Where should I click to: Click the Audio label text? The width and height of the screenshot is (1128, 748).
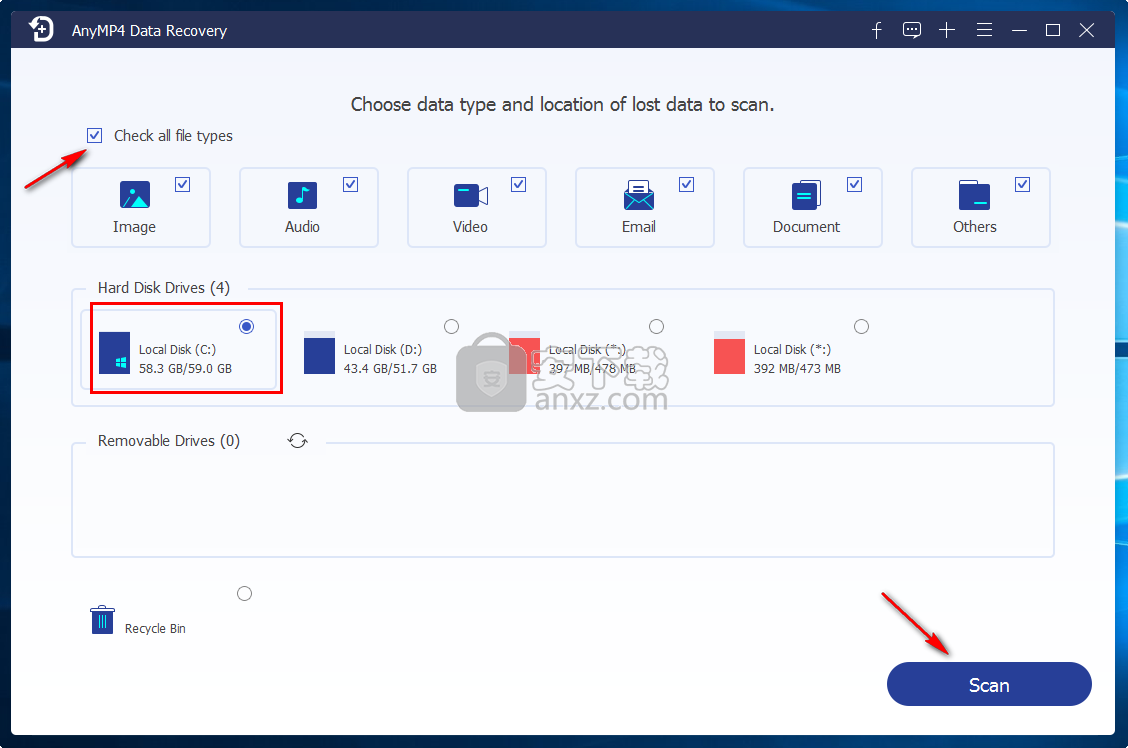tap(302, 227)
